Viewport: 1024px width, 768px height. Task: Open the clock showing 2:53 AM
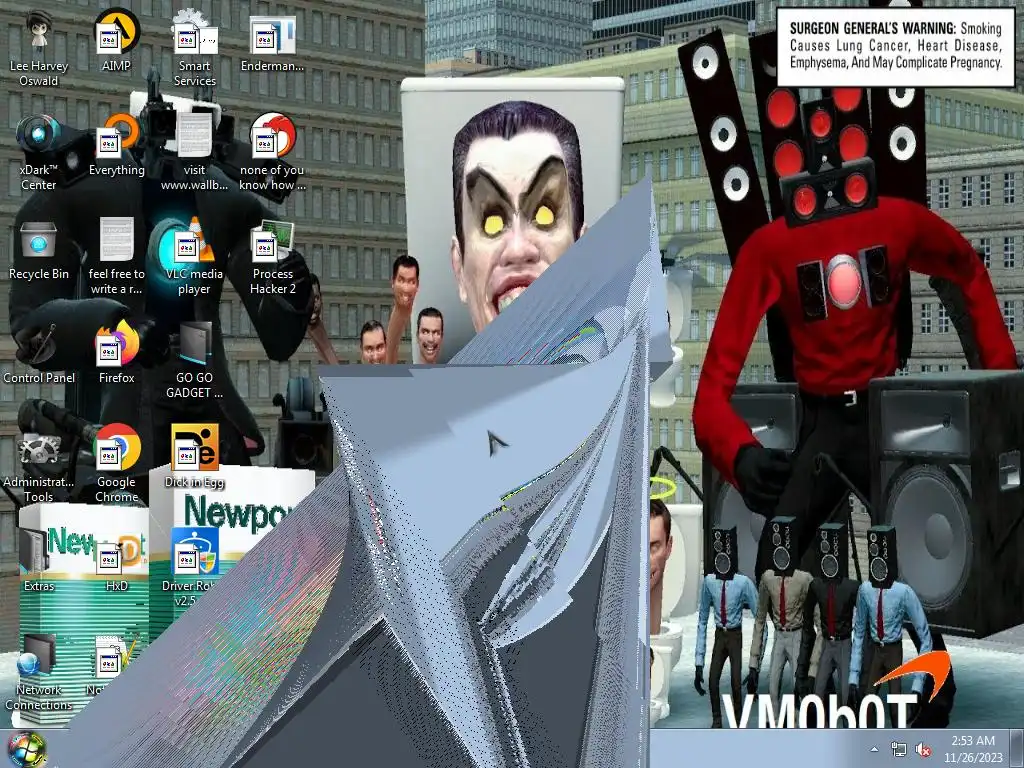(973, 749)
